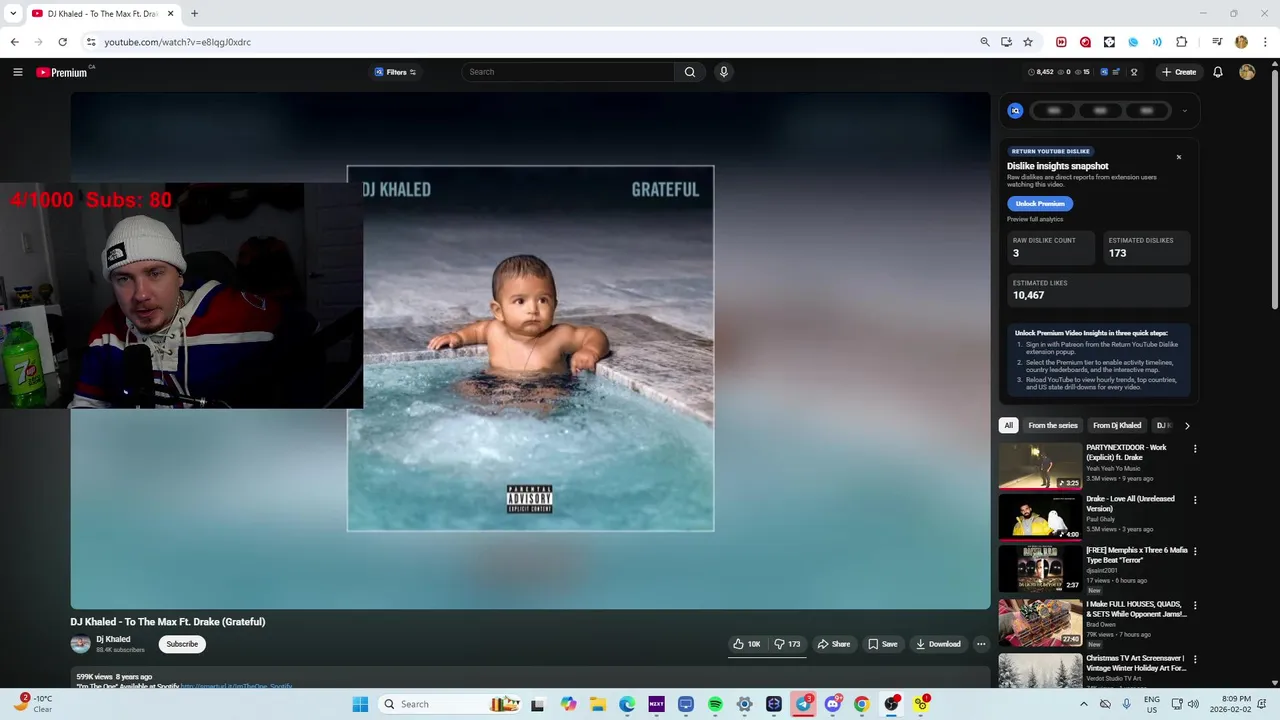Open the smarturl Spotify link in description

point(236,686)
